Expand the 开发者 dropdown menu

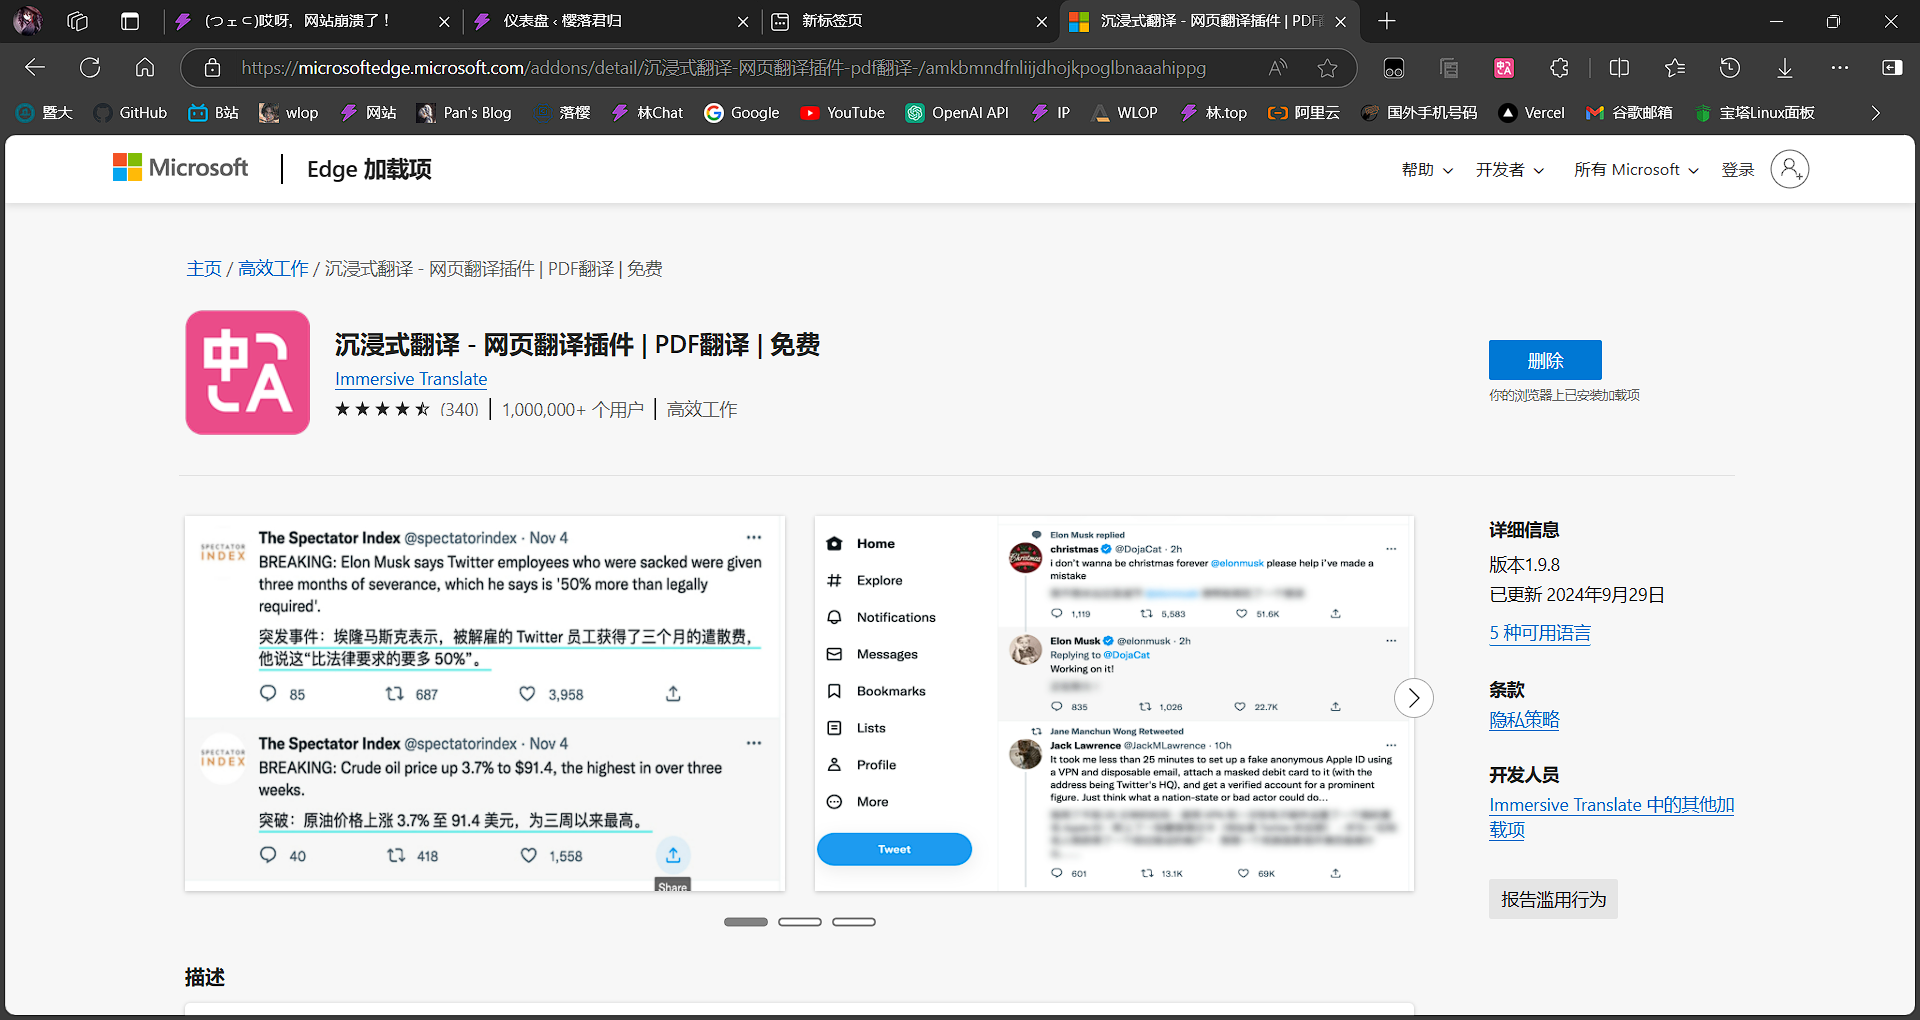pos(1510,170)
